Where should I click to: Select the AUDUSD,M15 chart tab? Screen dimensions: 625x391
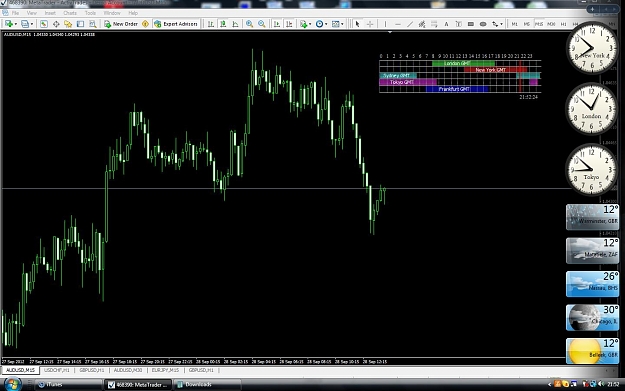click(20, 370)
